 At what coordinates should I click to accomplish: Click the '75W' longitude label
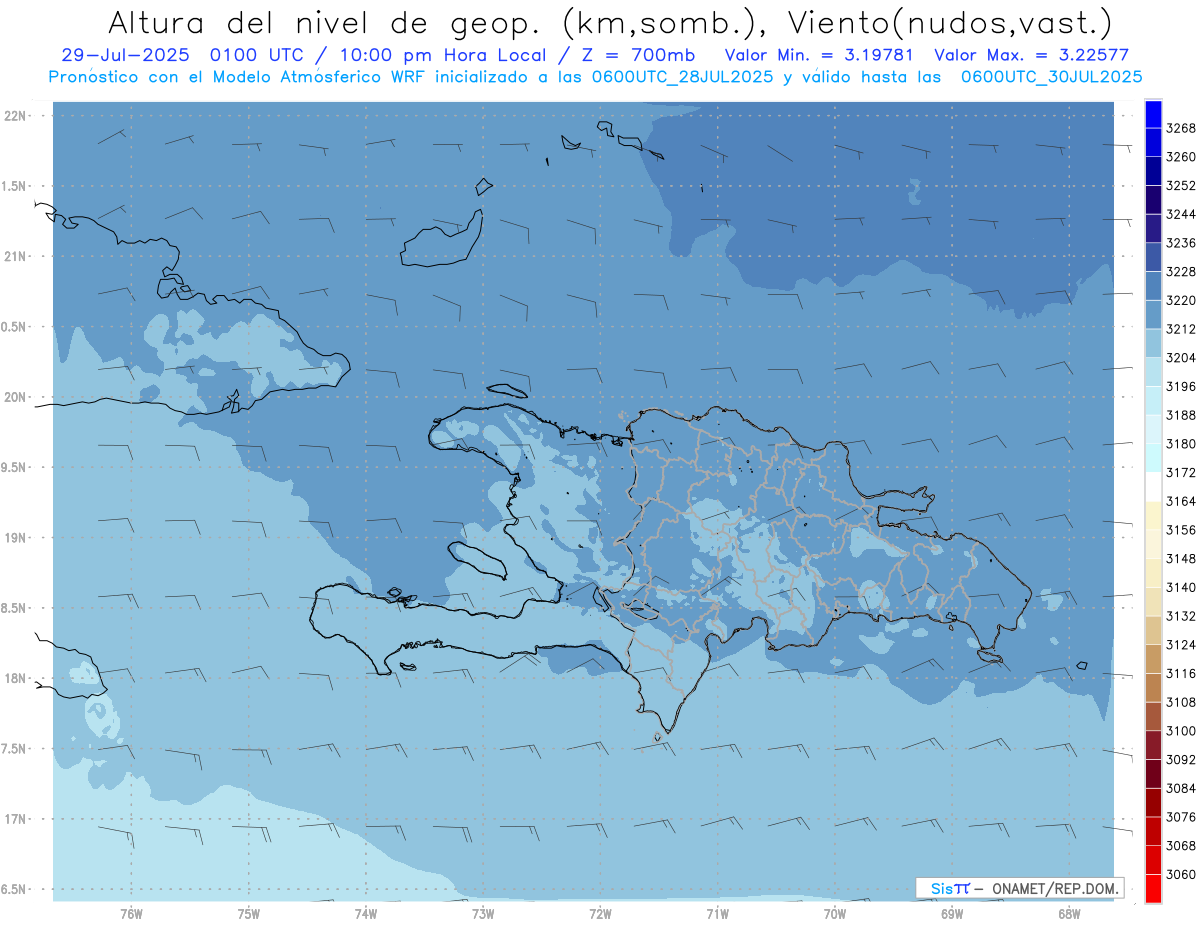coord(249,914)
